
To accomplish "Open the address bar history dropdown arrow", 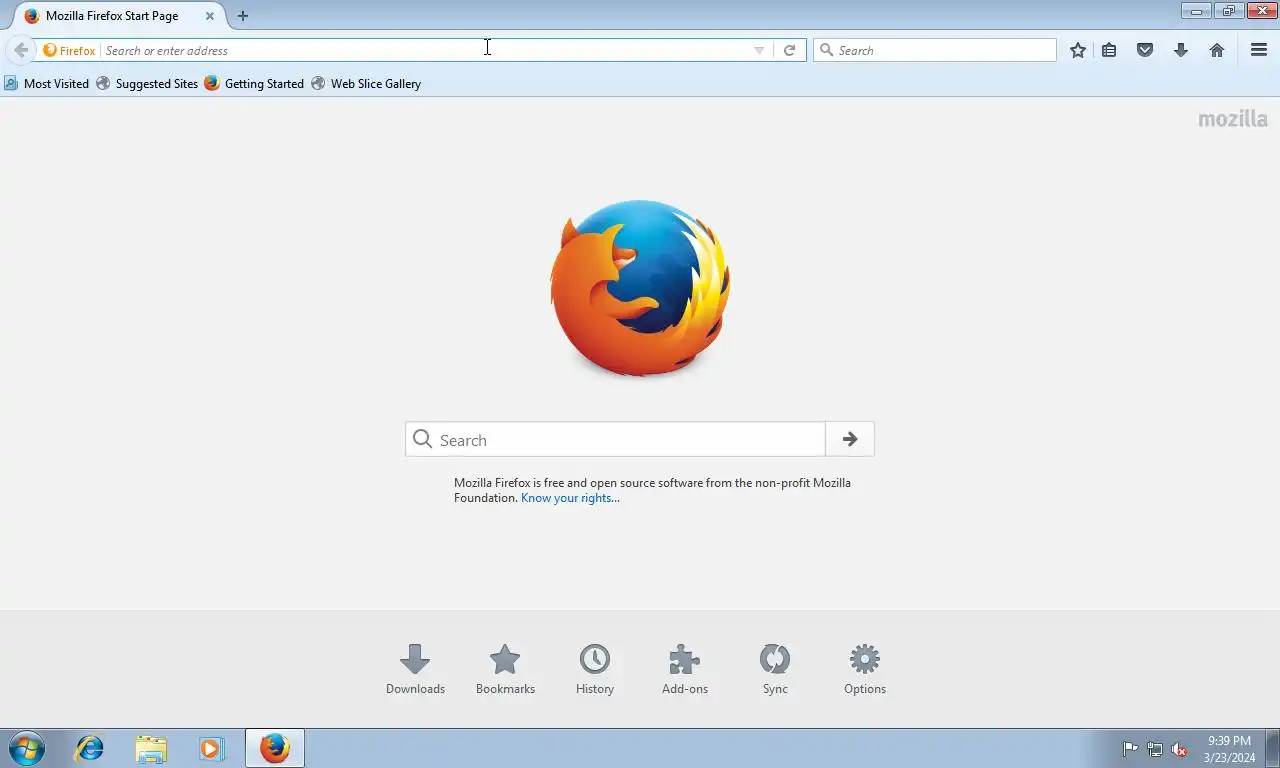I will tap(759, 51).
